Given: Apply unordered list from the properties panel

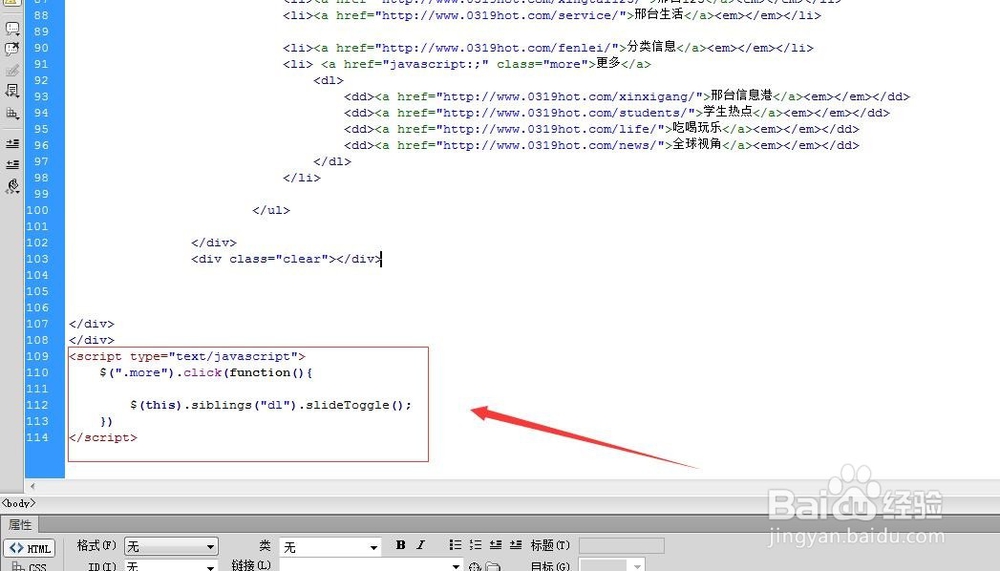Looking at the screenshot, I should click(455, 545).
